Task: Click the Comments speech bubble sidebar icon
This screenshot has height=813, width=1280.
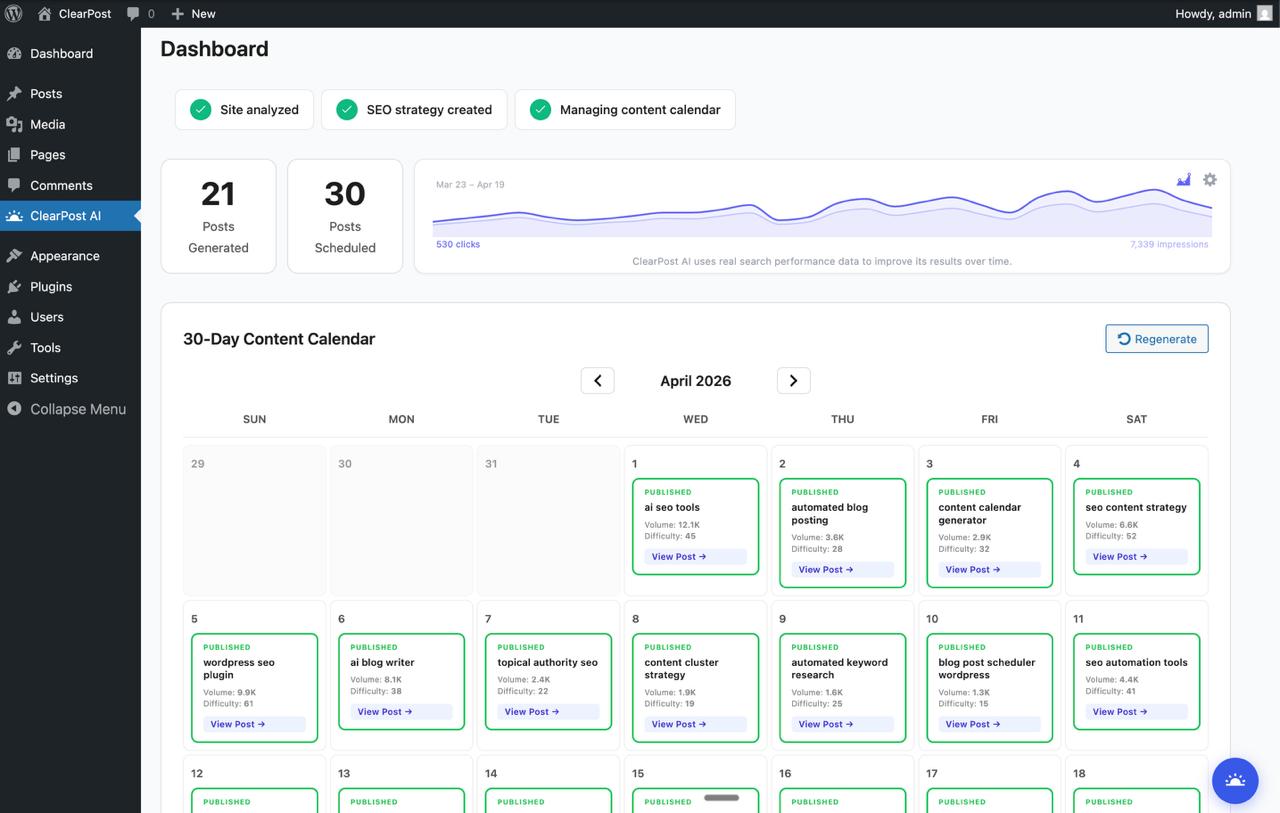Action: click(x=14, y=185)
